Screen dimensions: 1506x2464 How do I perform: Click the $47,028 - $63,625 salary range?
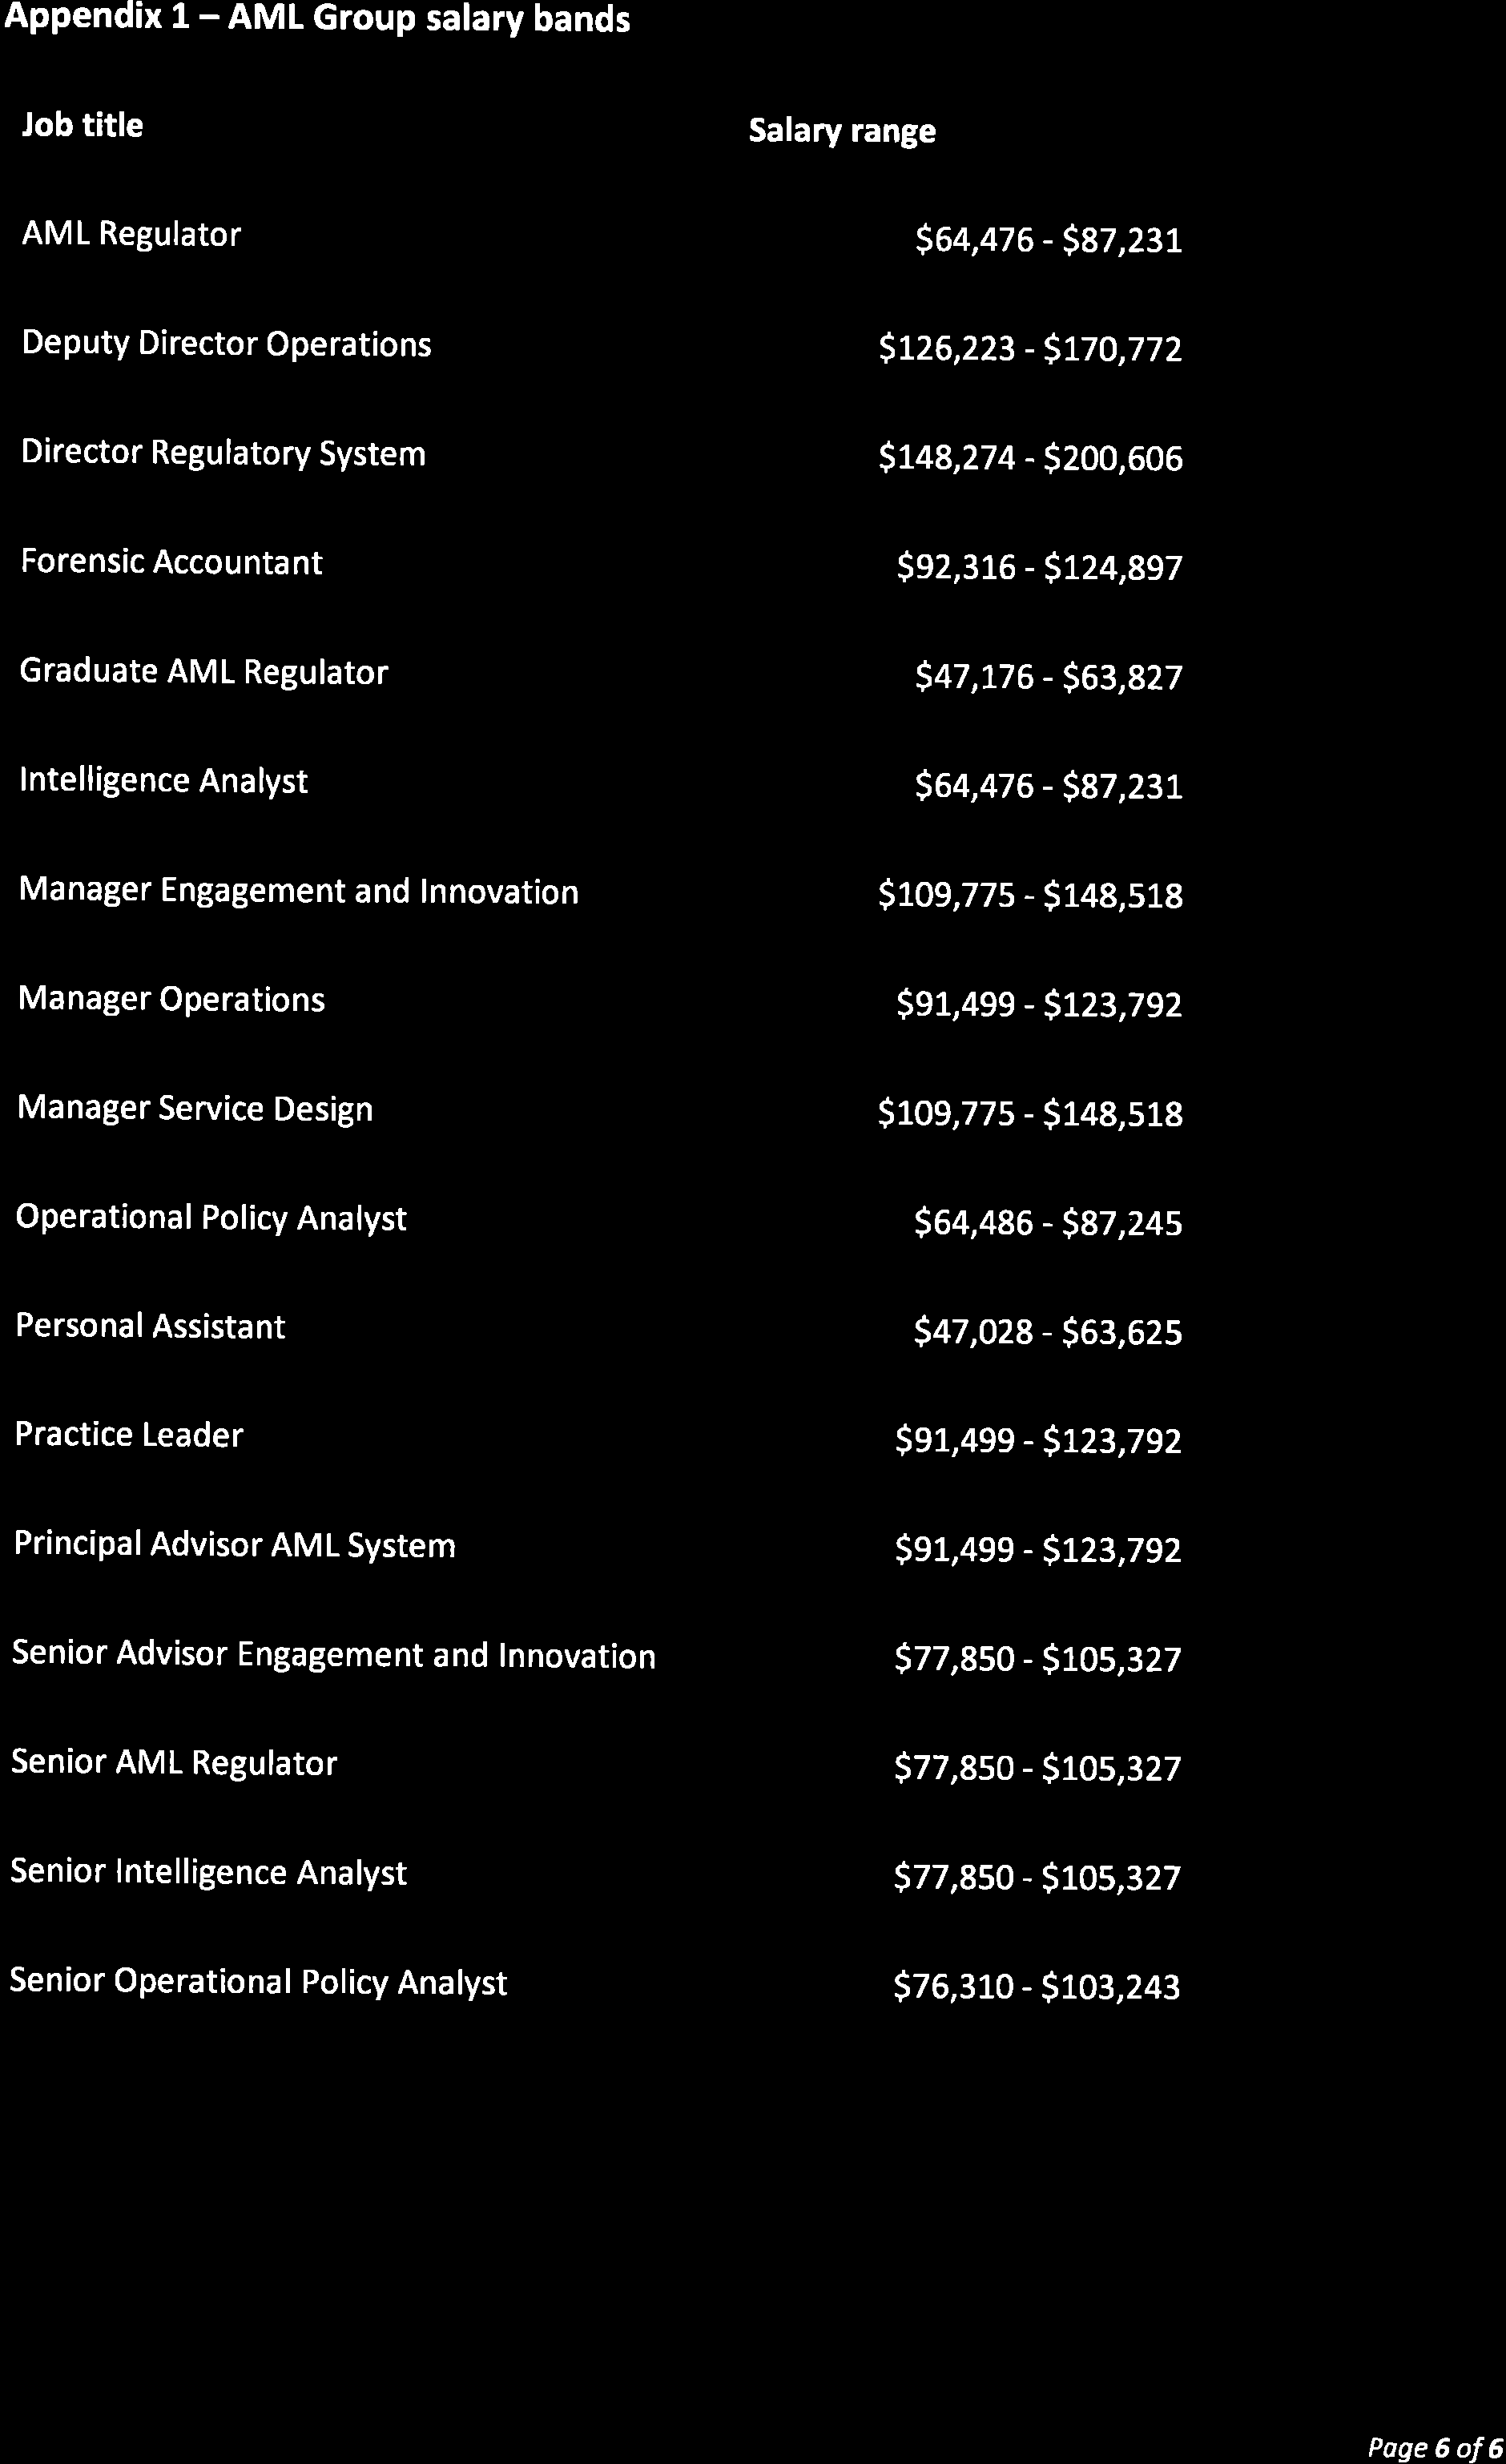1047,1332
